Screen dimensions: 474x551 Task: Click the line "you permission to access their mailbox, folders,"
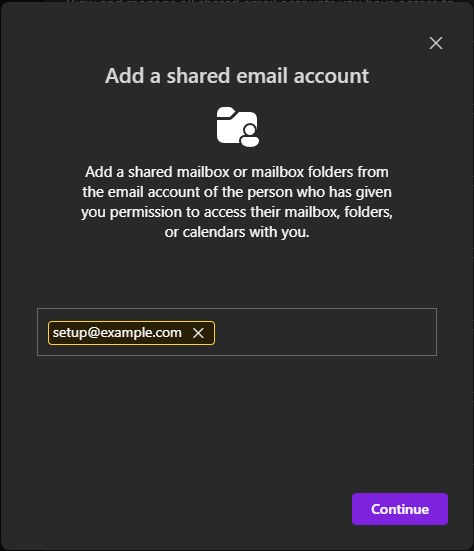click(237, 212)
